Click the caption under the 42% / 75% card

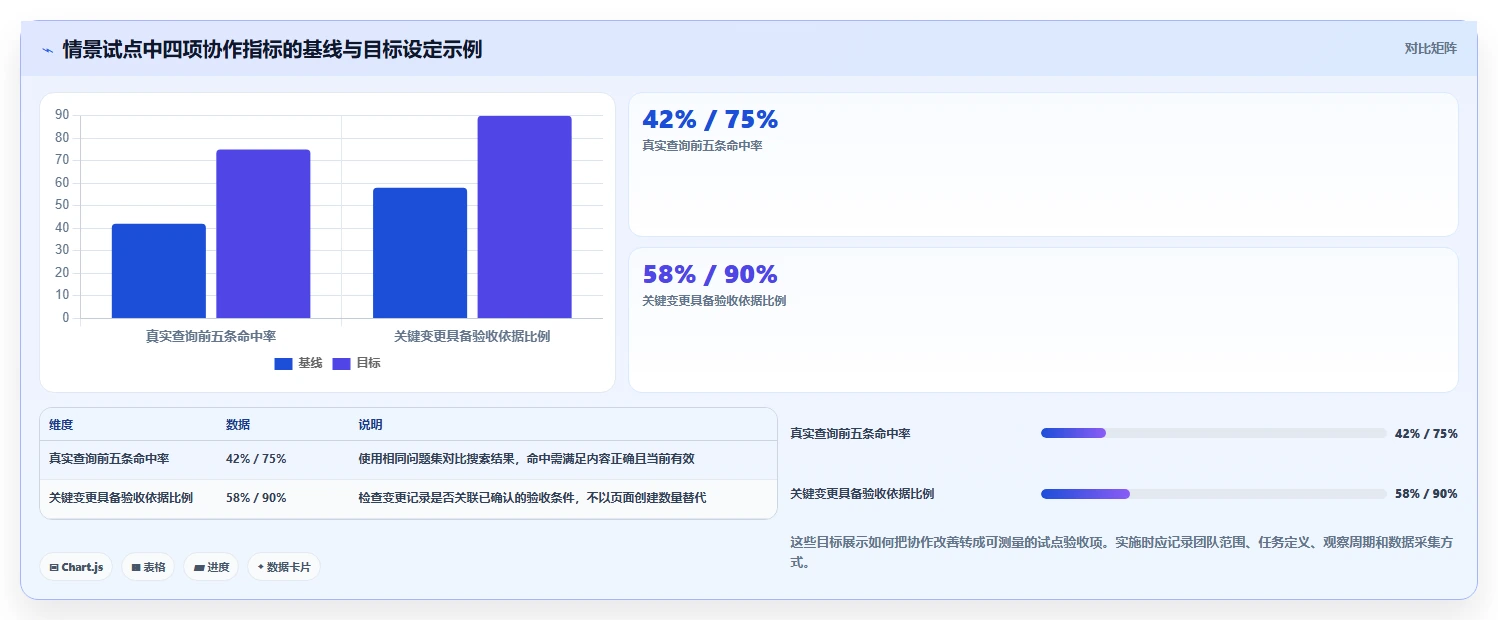pyautogui.click(x=702, y=146)
